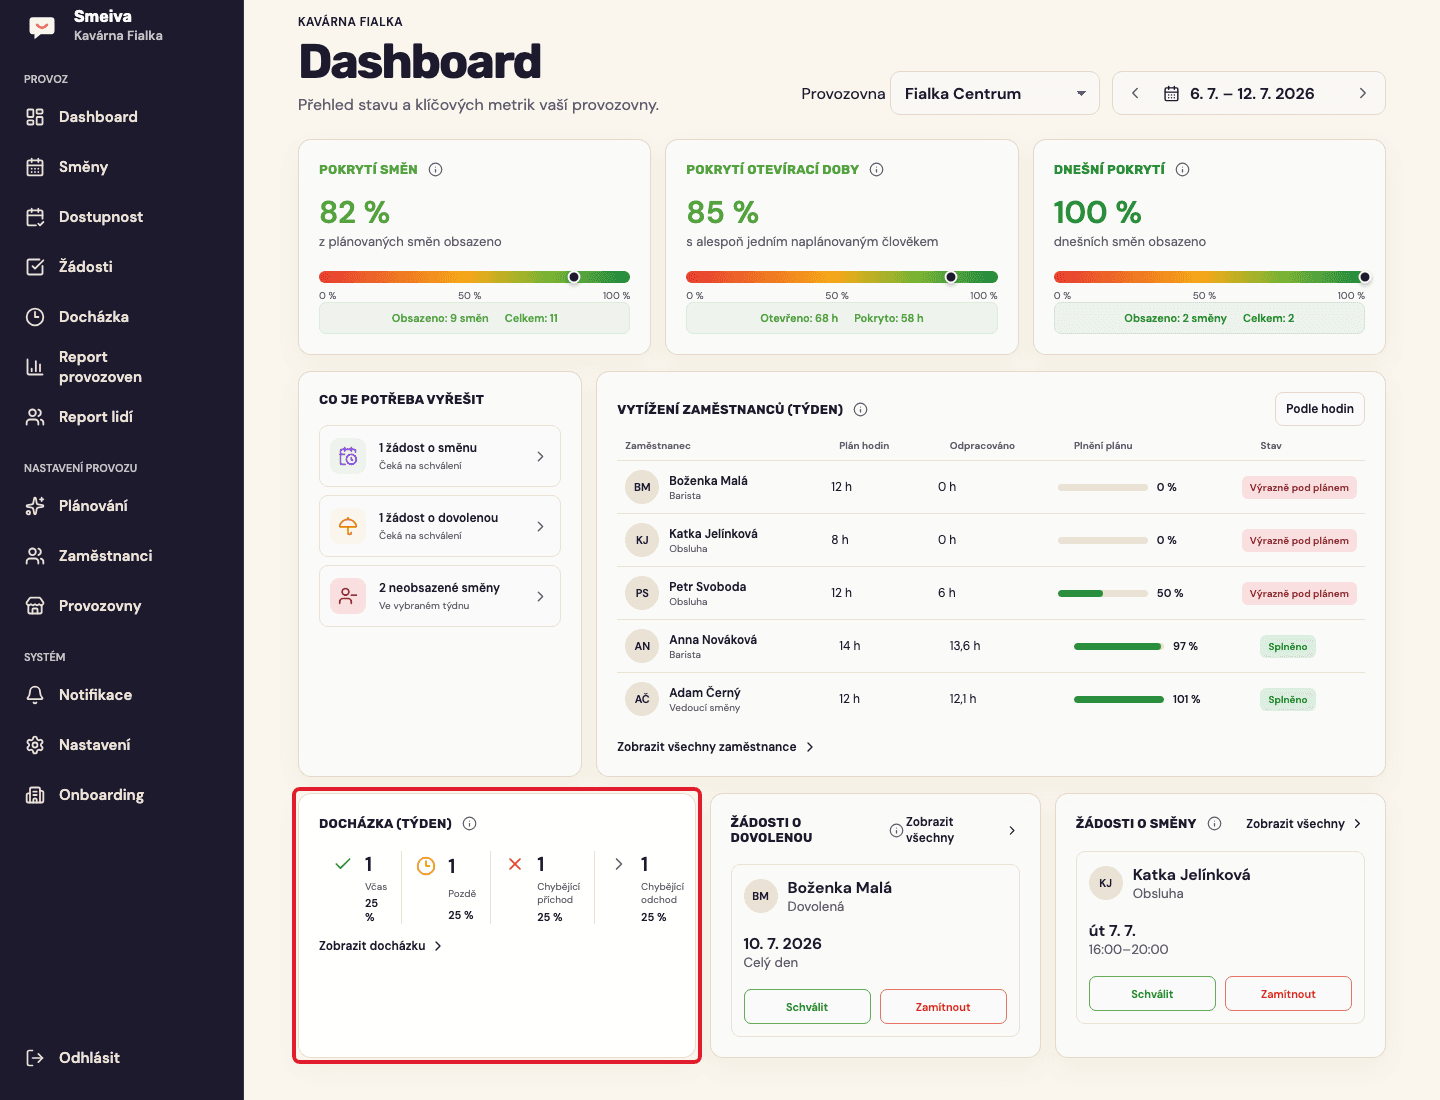The height and width of the screenshot is (1100, 1440).
Task: Click the Pokrytí směn gauge marker
Action: tap(574, 277)
